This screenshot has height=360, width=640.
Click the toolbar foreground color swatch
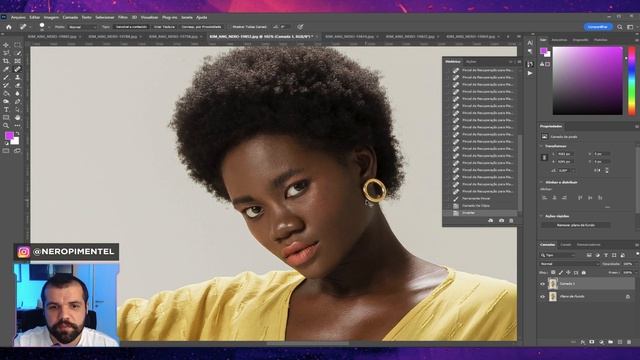pos(9,136)
